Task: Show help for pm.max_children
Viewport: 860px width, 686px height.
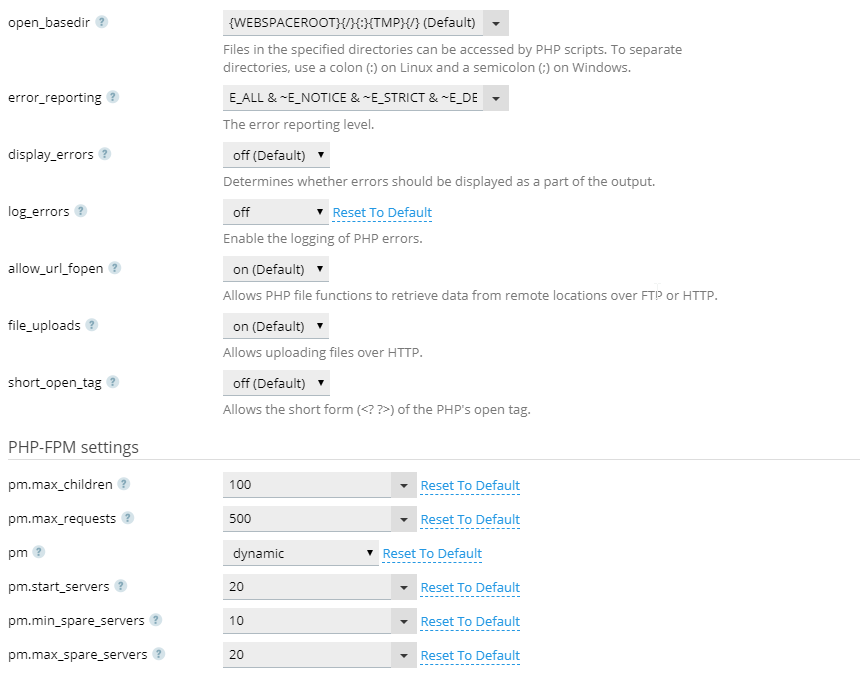Action: coord(124,485)
